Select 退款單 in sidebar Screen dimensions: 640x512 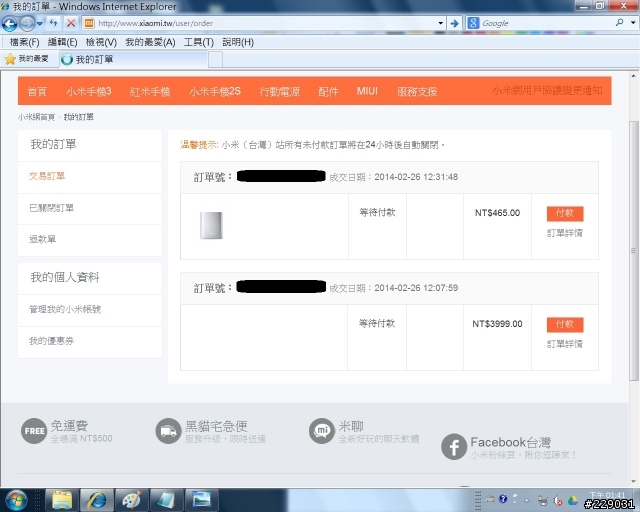tap(42, 239)
